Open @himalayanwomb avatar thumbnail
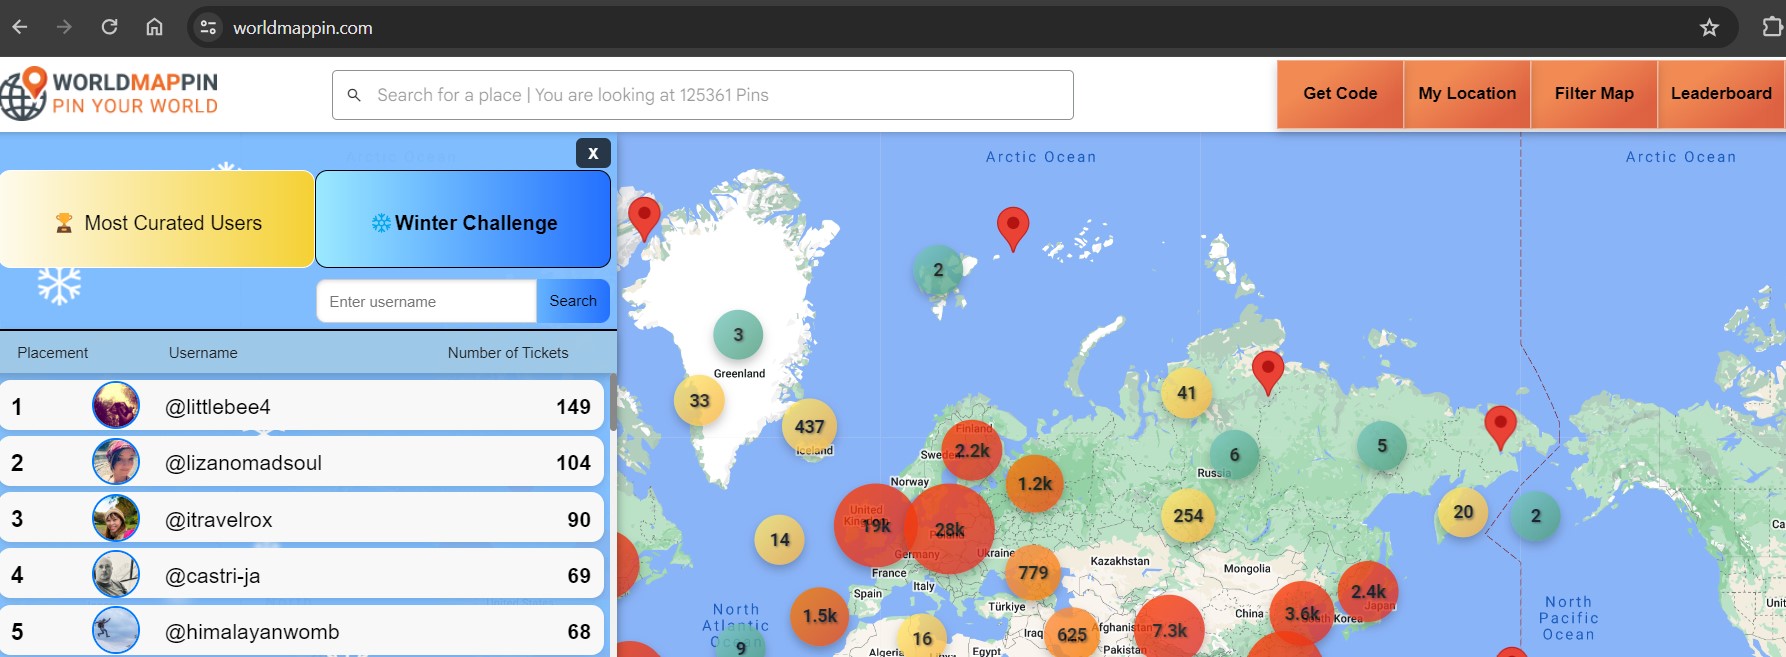This screenshot has height=657, width=1786. tap(116, 631)
